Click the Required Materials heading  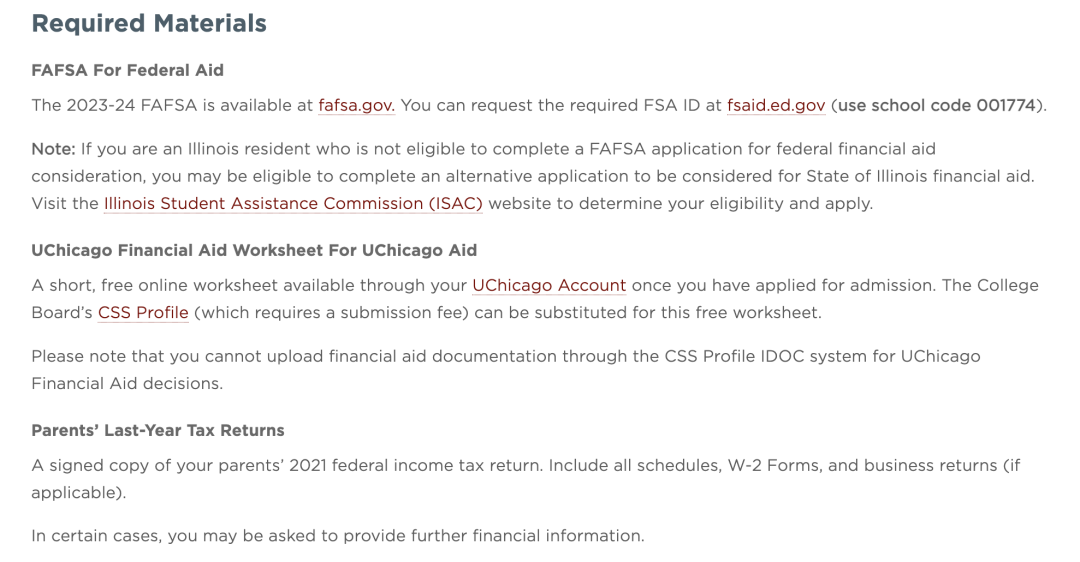click(149, 23)
